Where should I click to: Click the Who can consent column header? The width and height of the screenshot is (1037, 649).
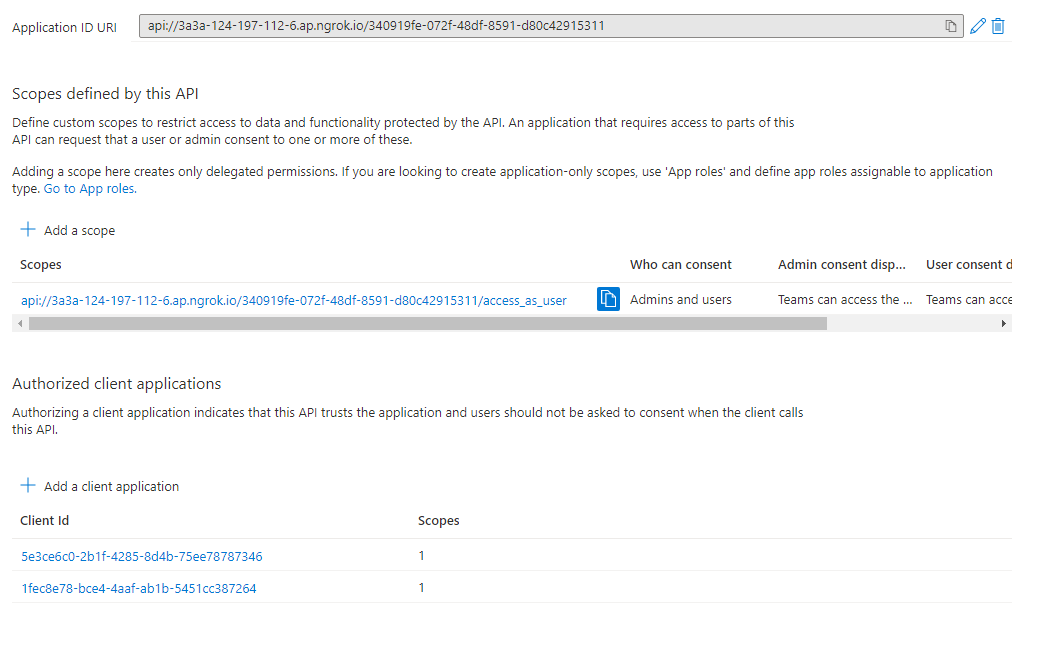(x=680, y=264)
